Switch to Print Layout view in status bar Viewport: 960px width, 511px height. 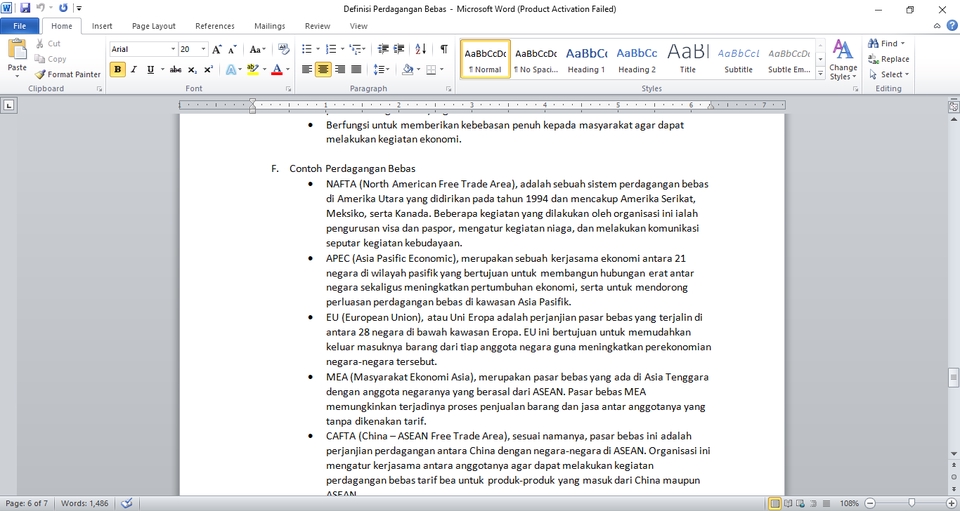(775, 503)
